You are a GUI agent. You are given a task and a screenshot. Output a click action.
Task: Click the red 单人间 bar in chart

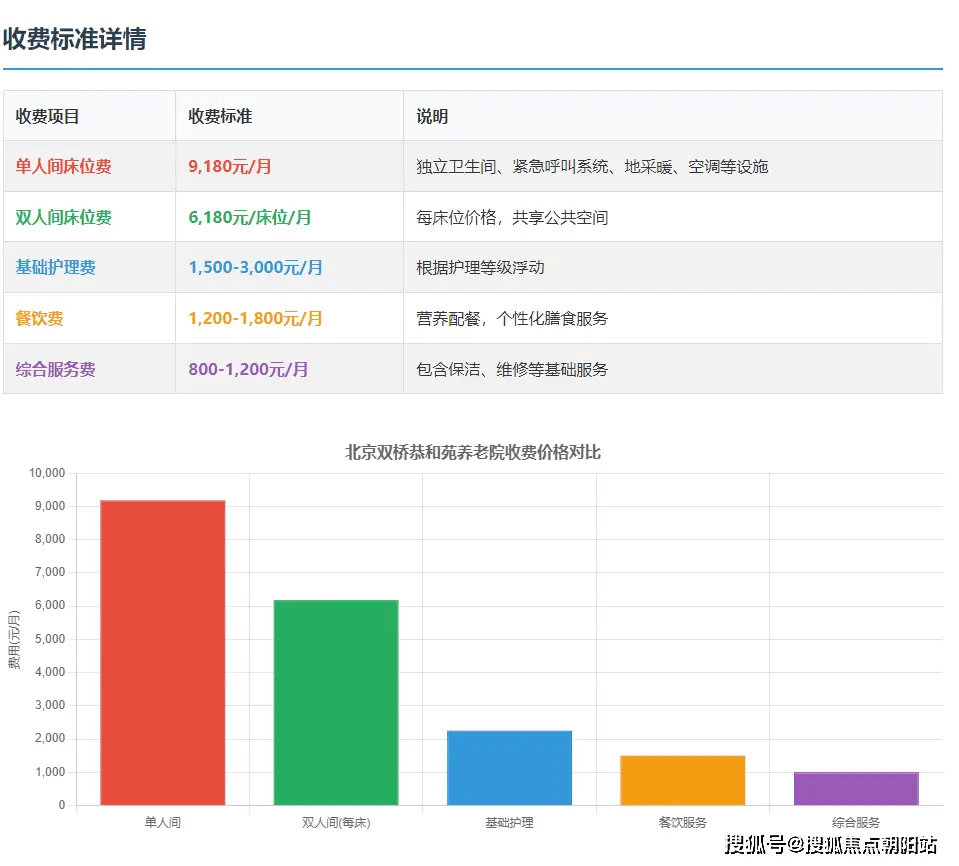click(162, 652)
